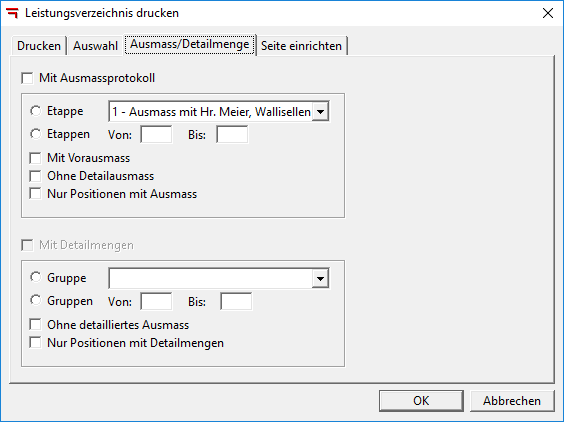
Task: Select the Etappe radio button
Action: tap(36, 111)
